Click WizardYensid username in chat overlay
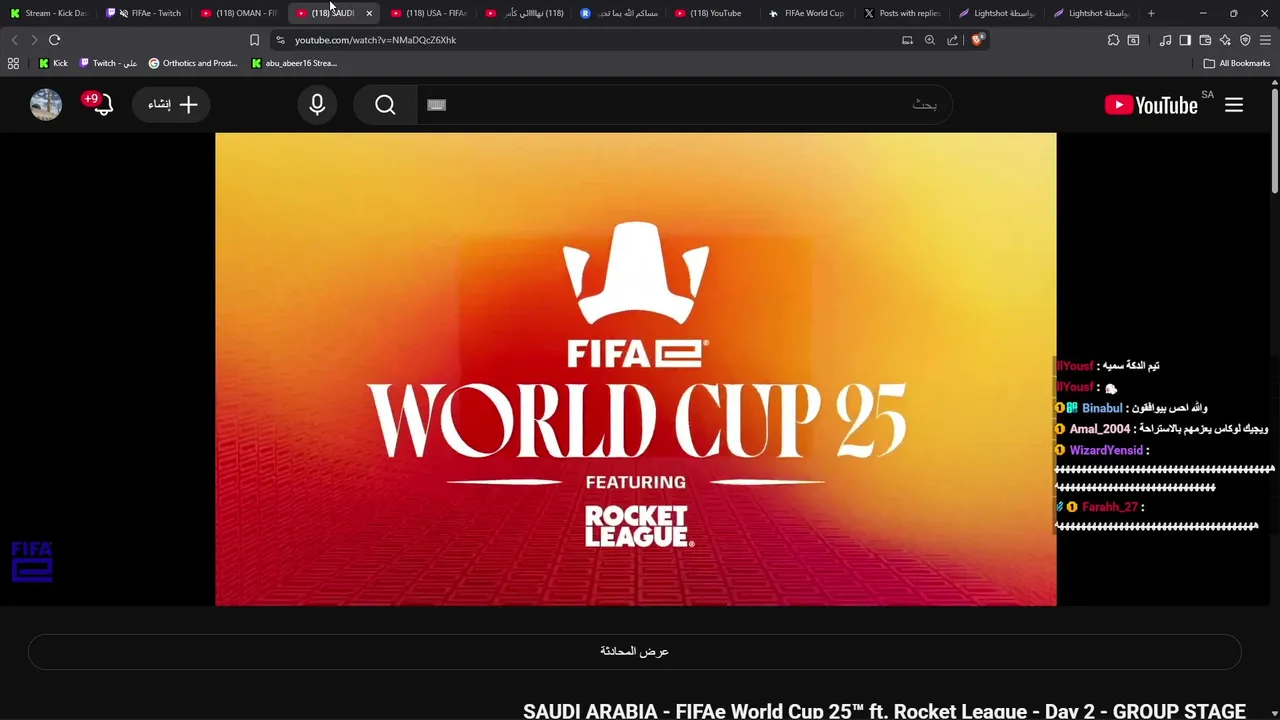This screenshot has width=1280, height=720. point(1106,450)
